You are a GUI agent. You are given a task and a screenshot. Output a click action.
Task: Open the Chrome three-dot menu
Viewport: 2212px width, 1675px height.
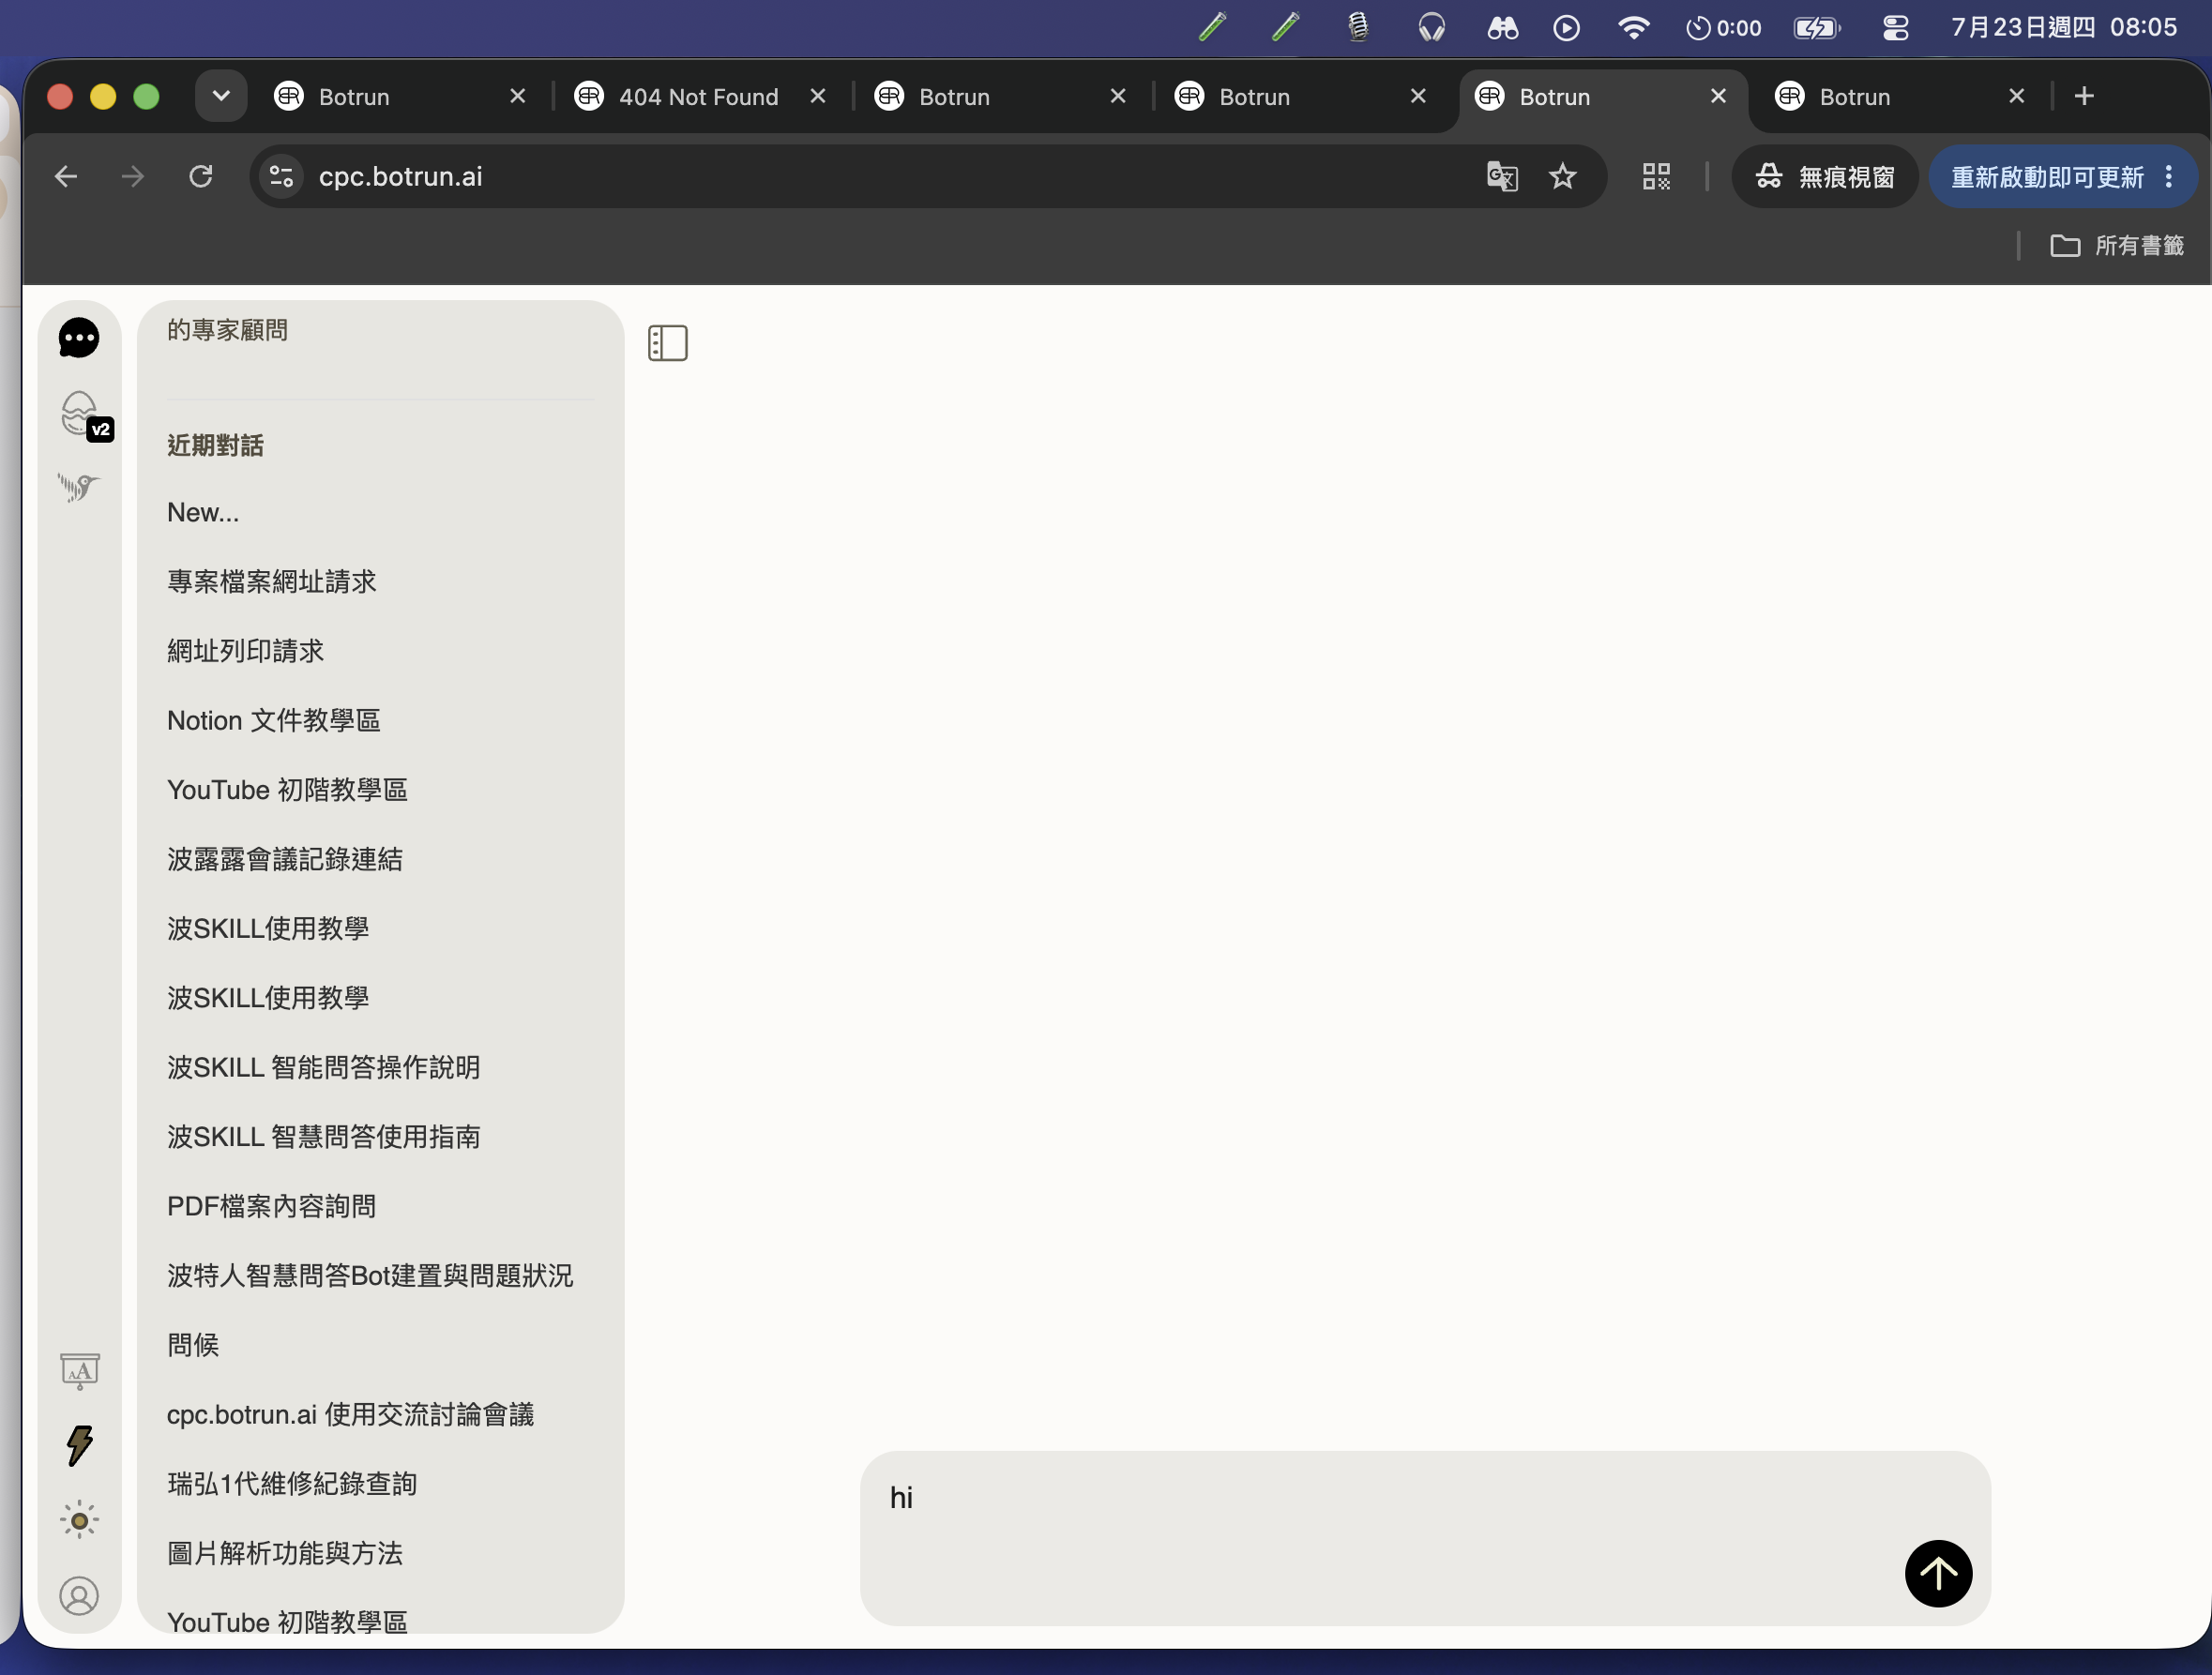(2169, 177)
